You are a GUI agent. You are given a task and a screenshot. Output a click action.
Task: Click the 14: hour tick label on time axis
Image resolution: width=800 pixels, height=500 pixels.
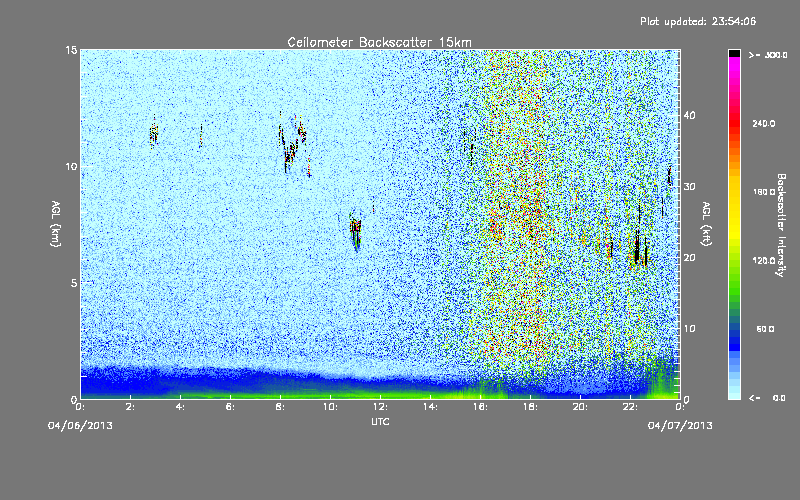coord(430,407)
